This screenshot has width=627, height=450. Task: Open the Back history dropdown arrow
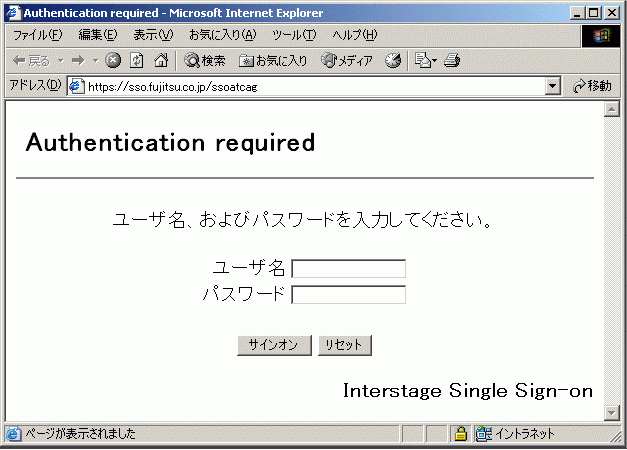click(60, 61)
